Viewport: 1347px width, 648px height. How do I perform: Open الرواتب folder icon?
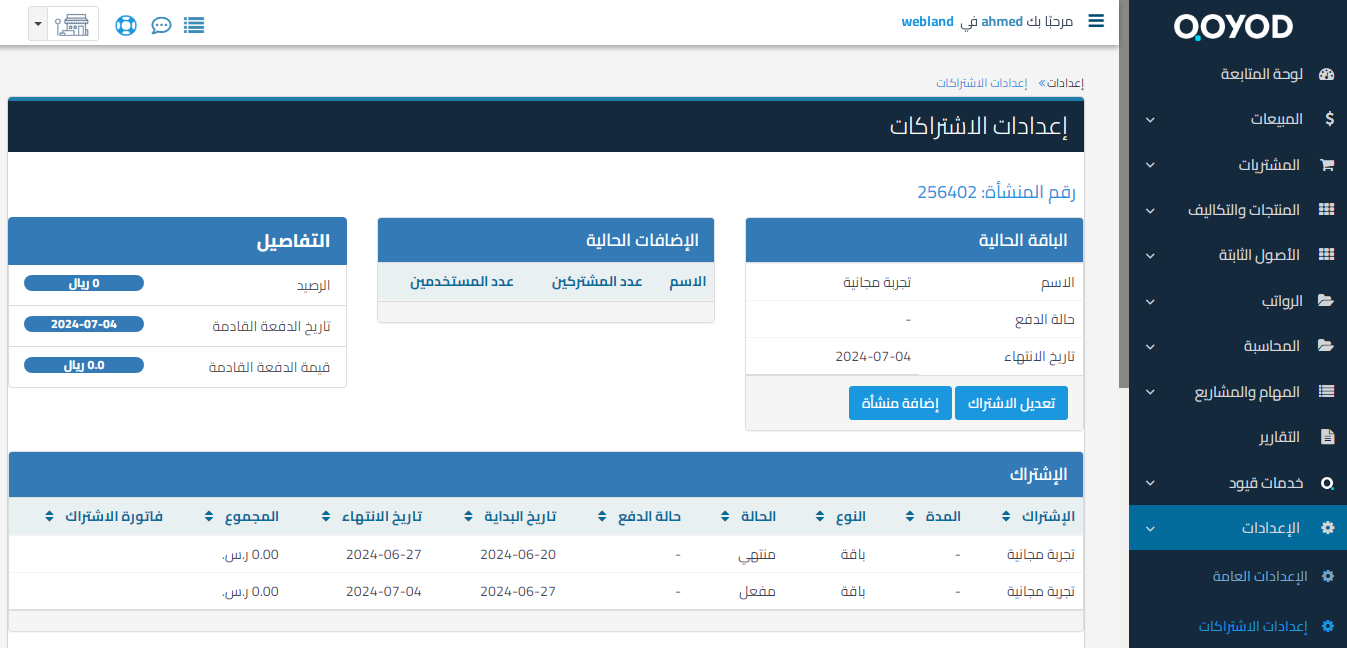click(1327, 300)
